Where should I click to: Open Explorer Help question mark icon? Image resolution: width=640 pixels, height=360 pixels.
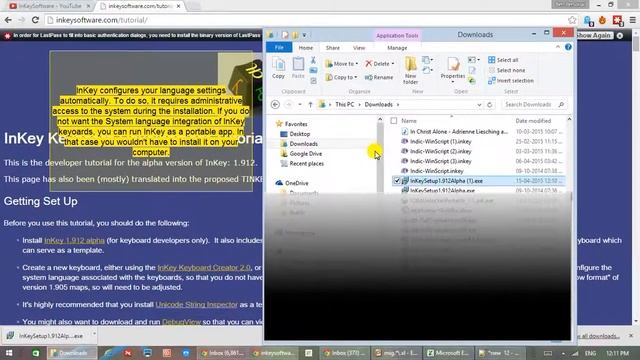tap(568, 47)
